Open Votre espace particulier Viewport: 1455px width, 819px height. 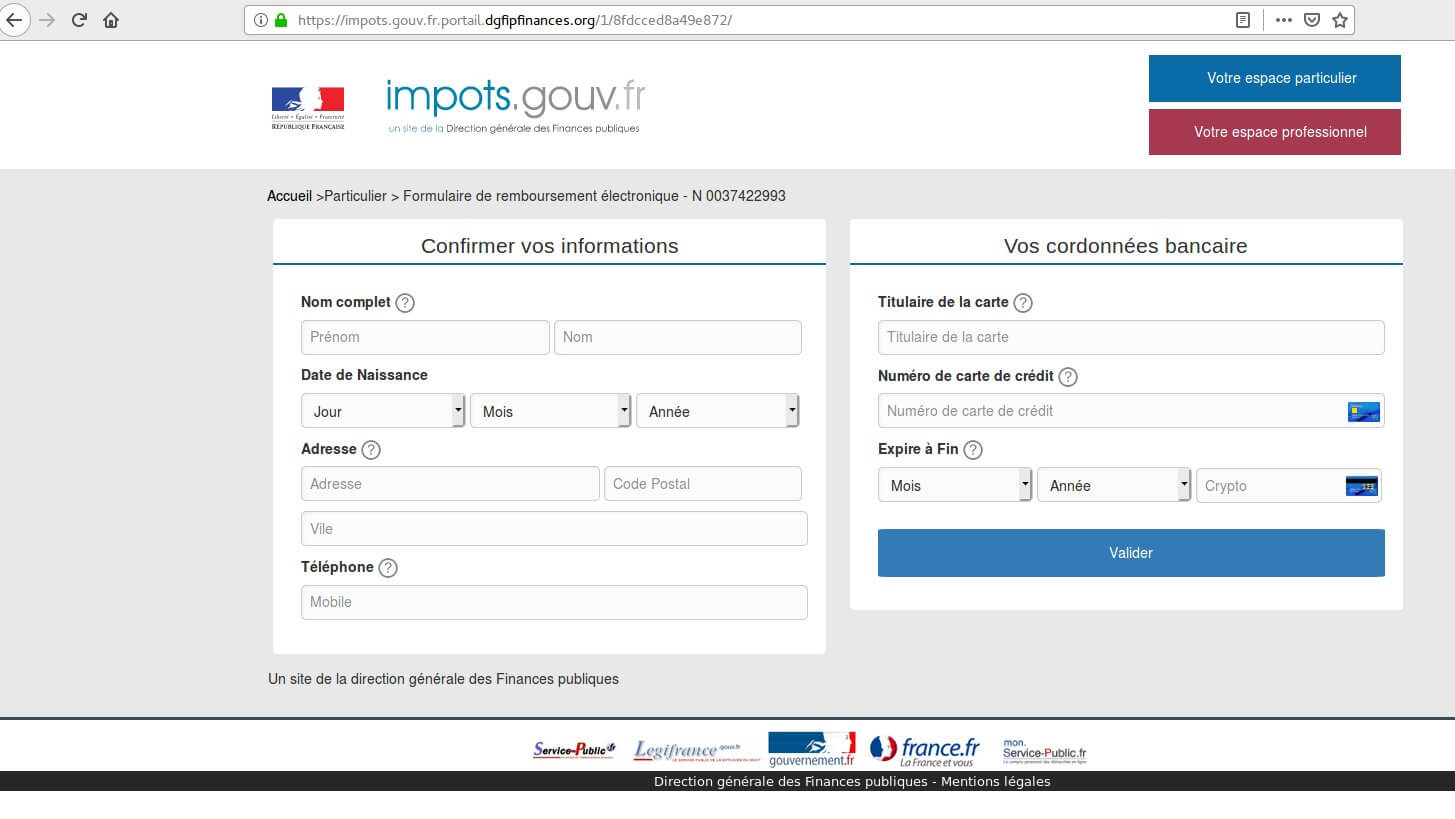click(1274, 78)
